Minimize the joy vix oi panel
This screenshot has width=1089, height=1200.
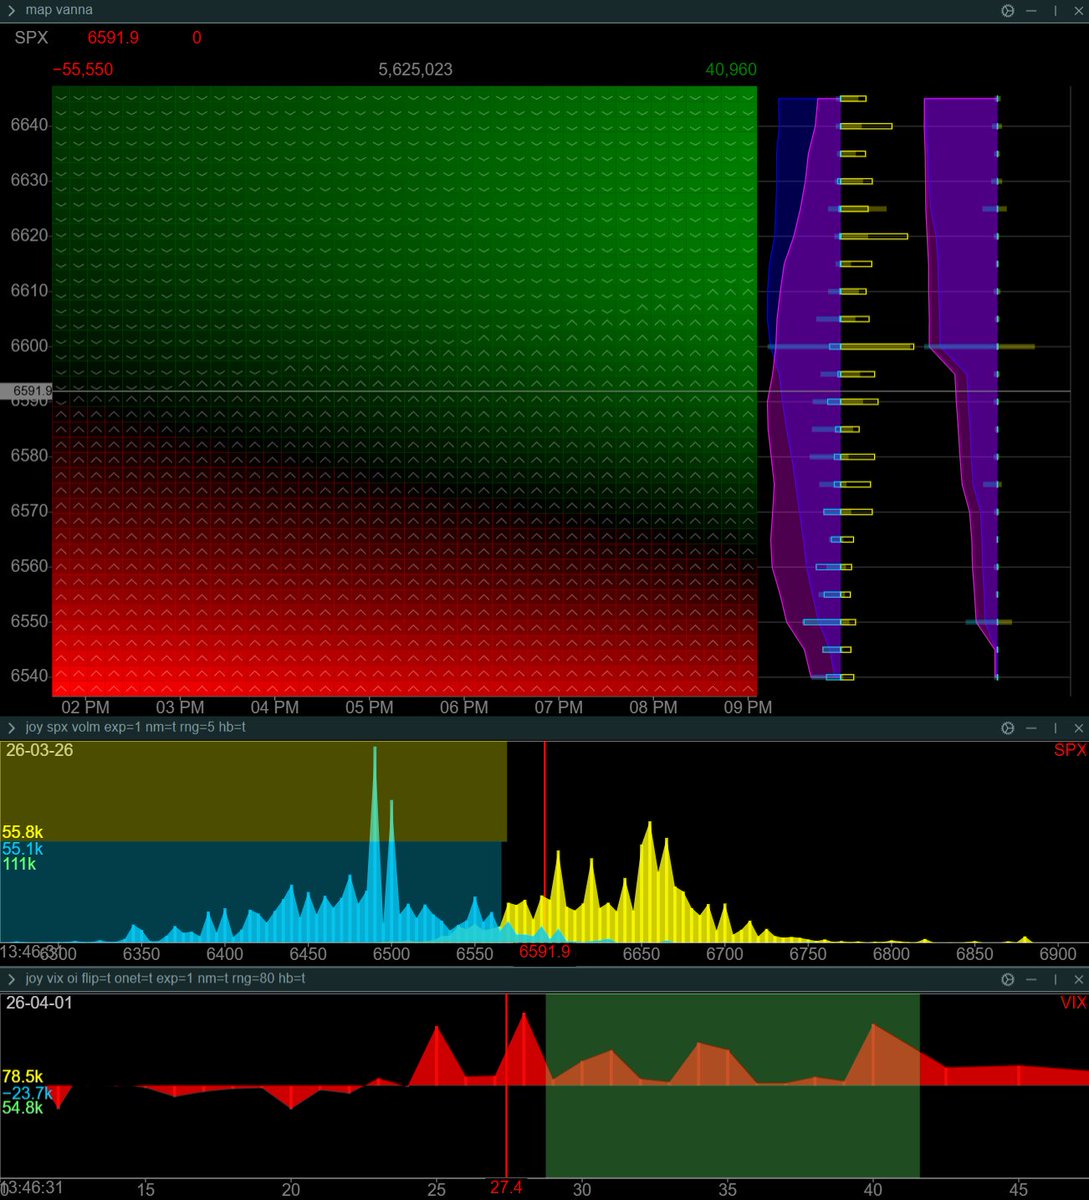pos(1032,979)
